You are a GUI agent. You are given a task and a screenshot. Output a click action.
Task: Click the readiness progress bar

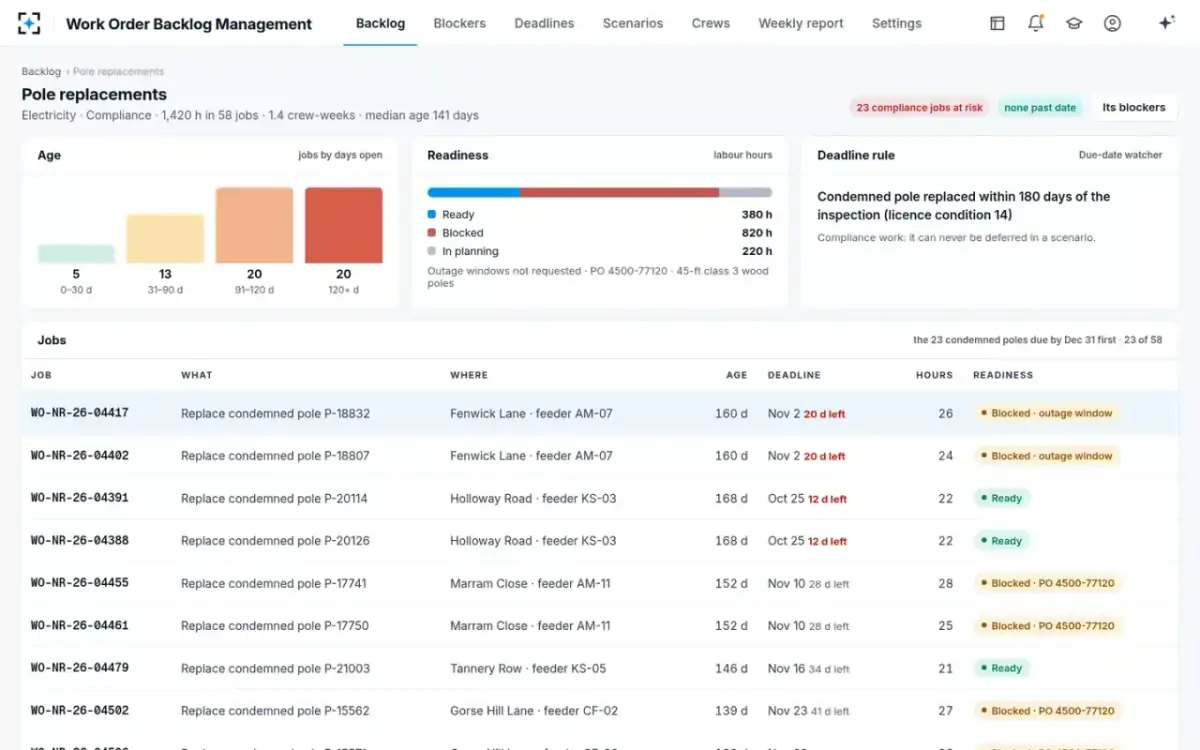coord(600,192)
